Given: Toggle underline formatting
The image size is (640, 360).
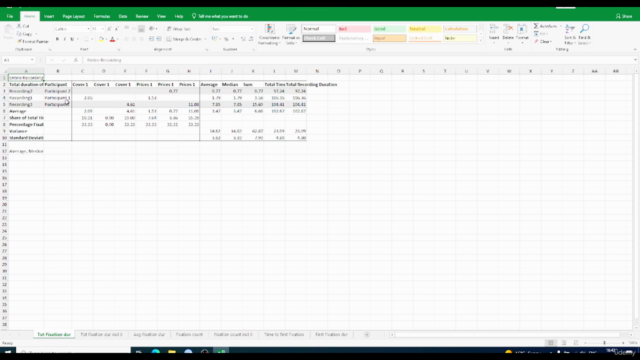Looking at the screenshot, I should point(72,39).
